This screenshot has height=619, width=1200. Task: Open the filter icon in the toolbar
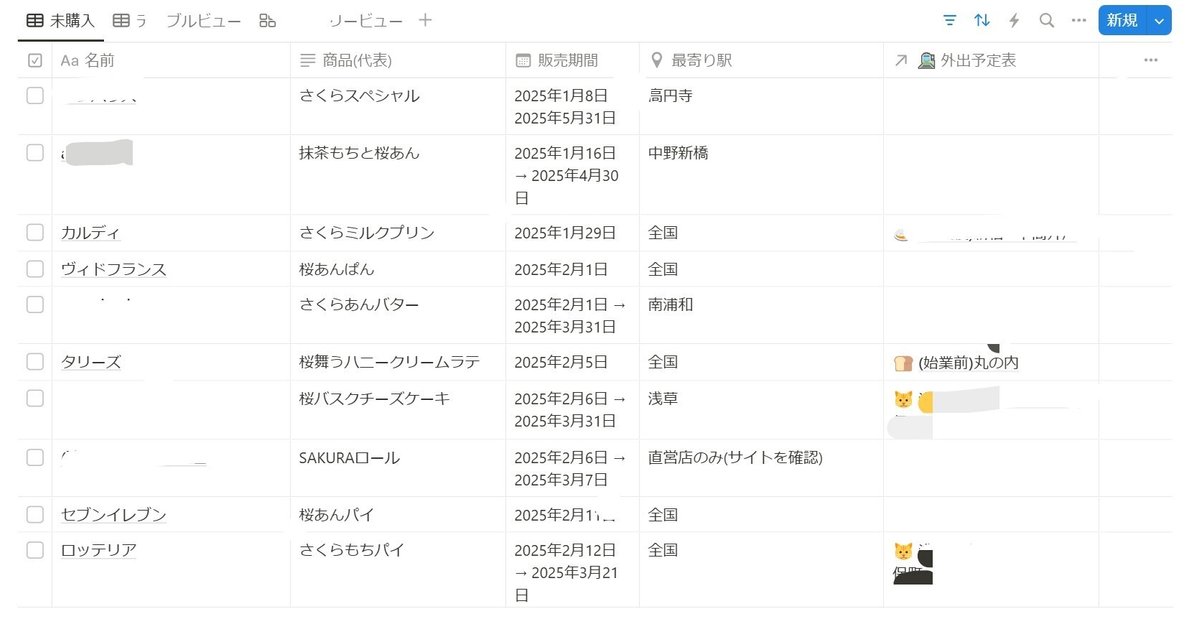click(950, 20)
